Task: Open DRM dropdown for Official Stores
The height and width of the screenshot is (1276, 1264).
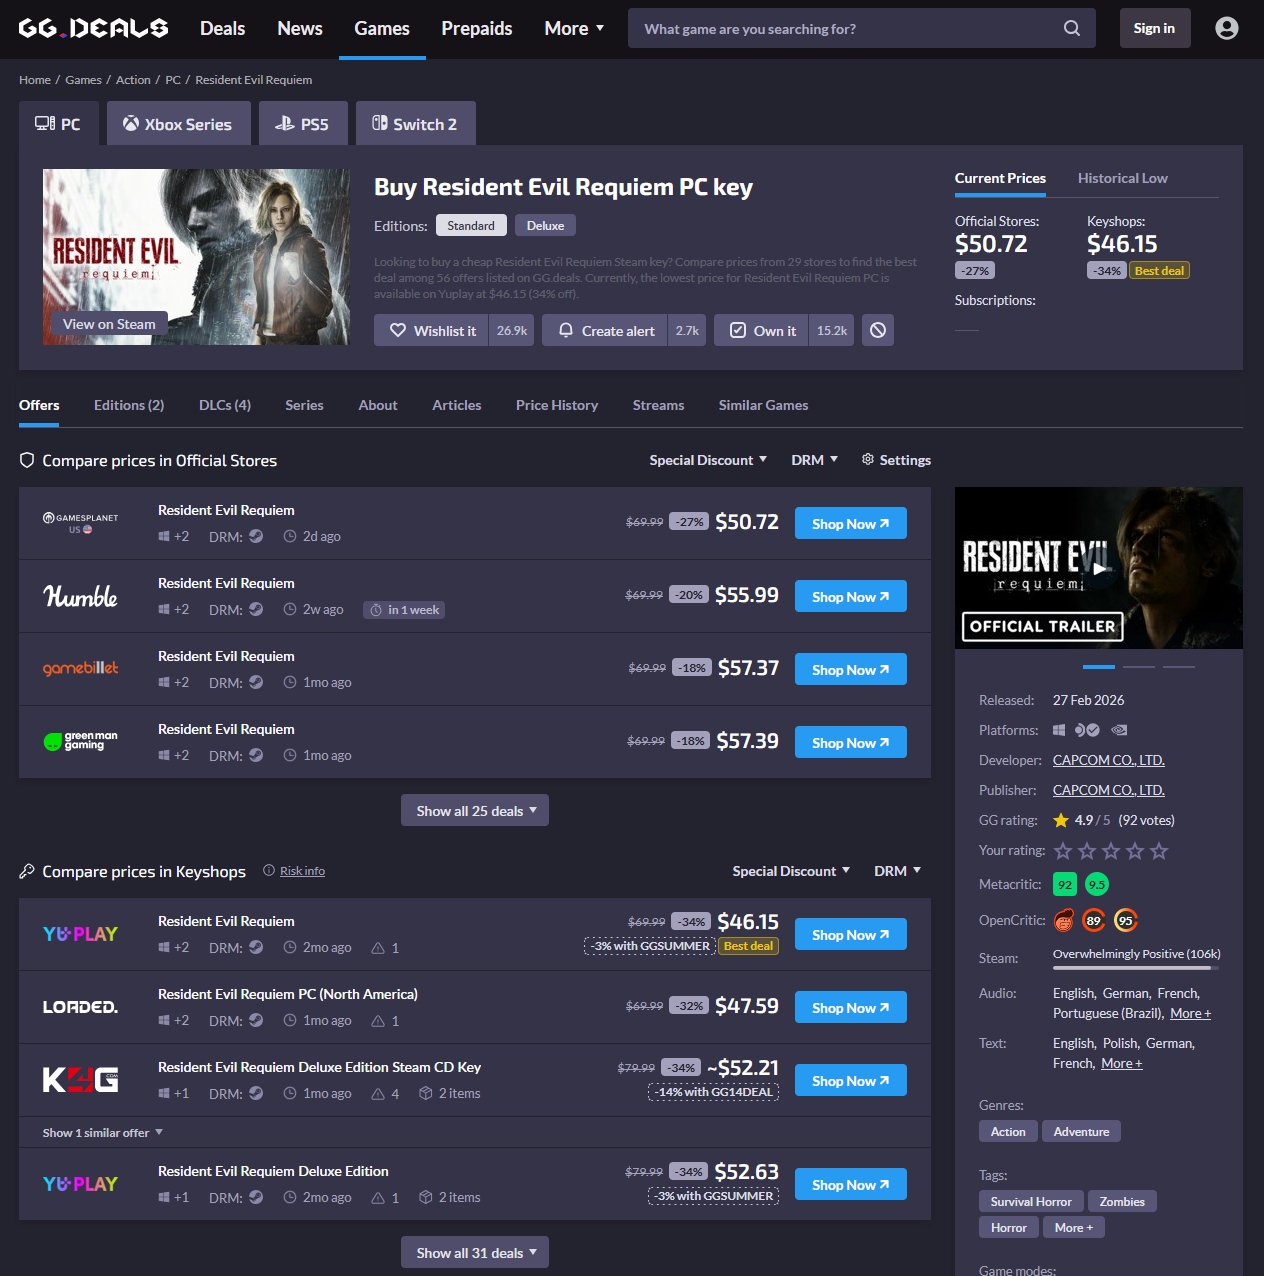Action: (814, 460)
